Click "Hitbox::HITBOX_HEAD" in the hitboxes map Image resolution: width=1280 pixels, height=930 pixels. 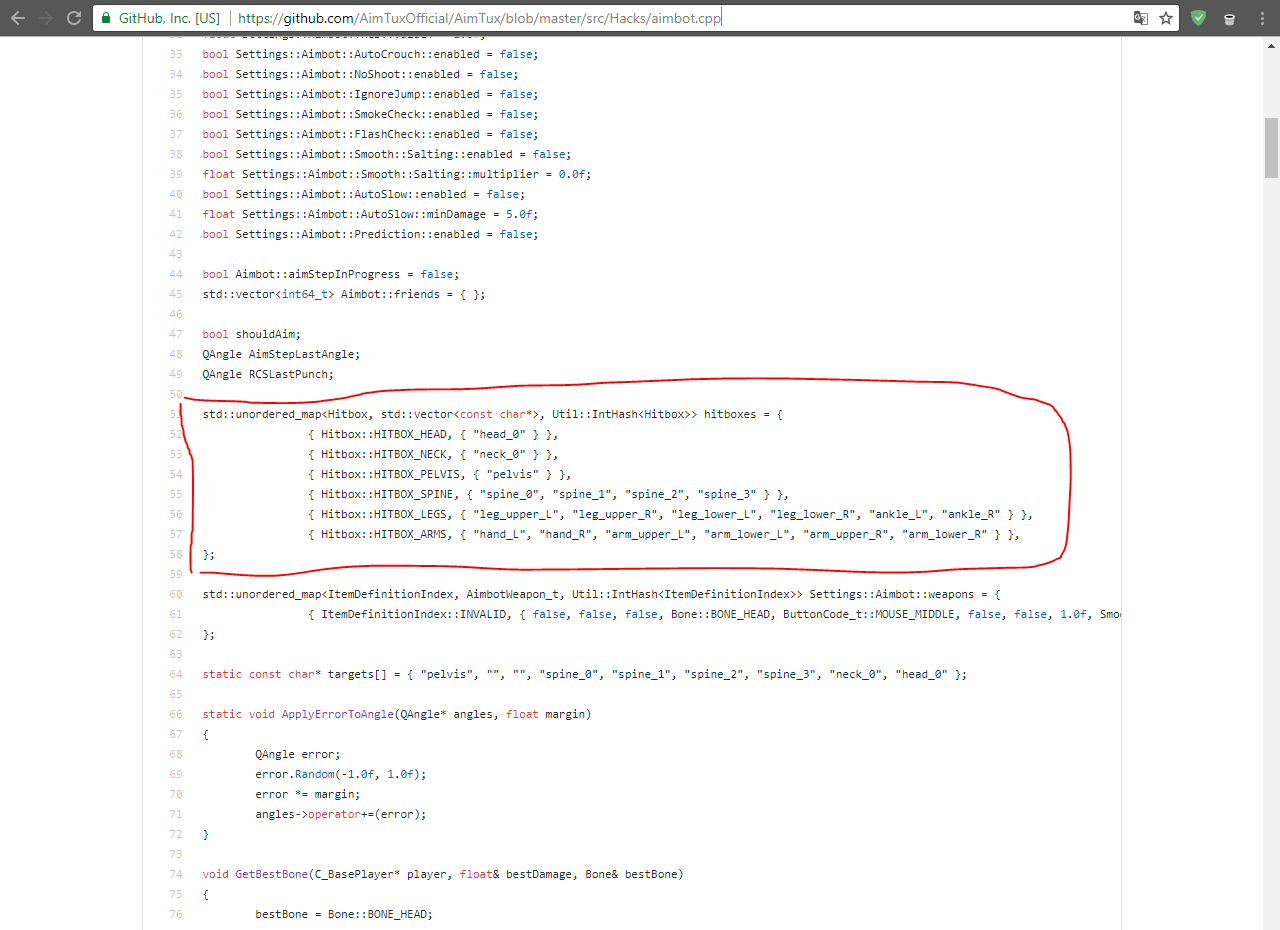click(x=384, y=434)
